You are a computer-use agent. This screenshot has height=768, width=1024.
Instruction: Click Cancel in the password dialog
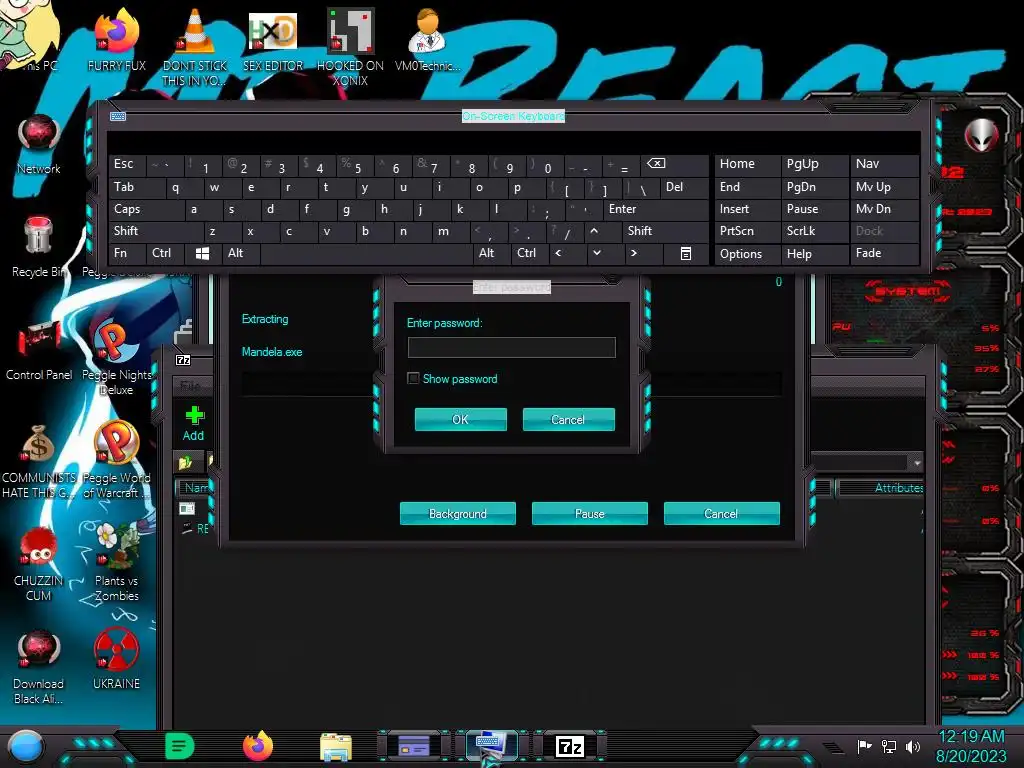(568, 419)
